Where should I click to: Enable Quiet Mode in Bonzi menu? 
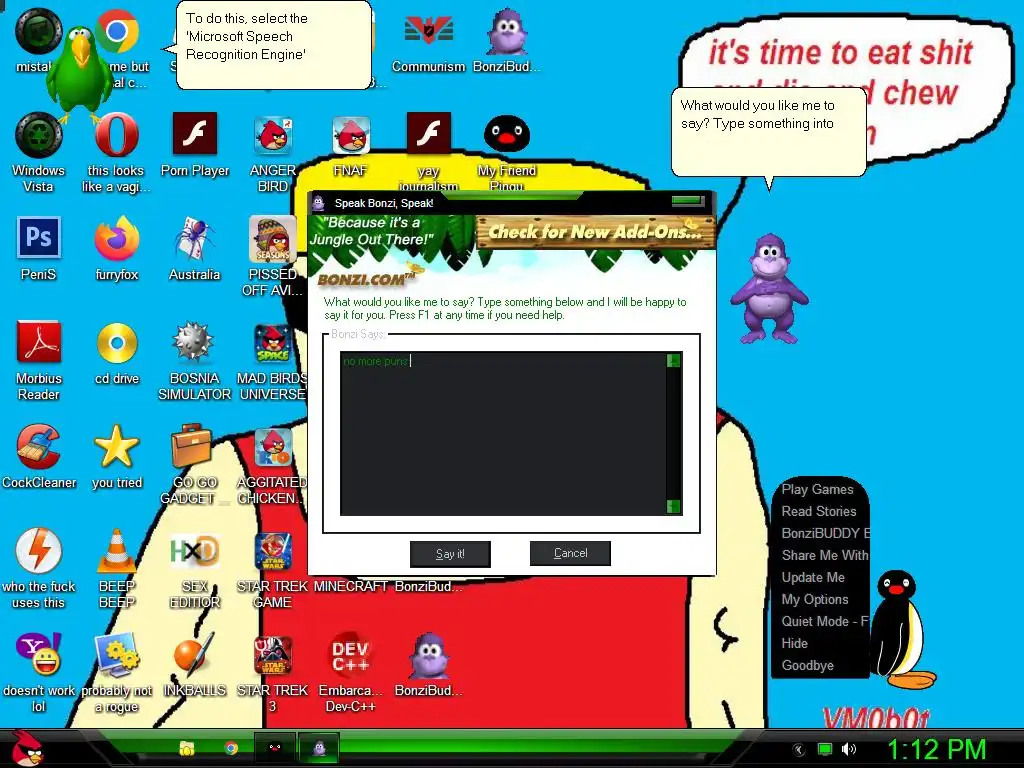coord(824,621)
